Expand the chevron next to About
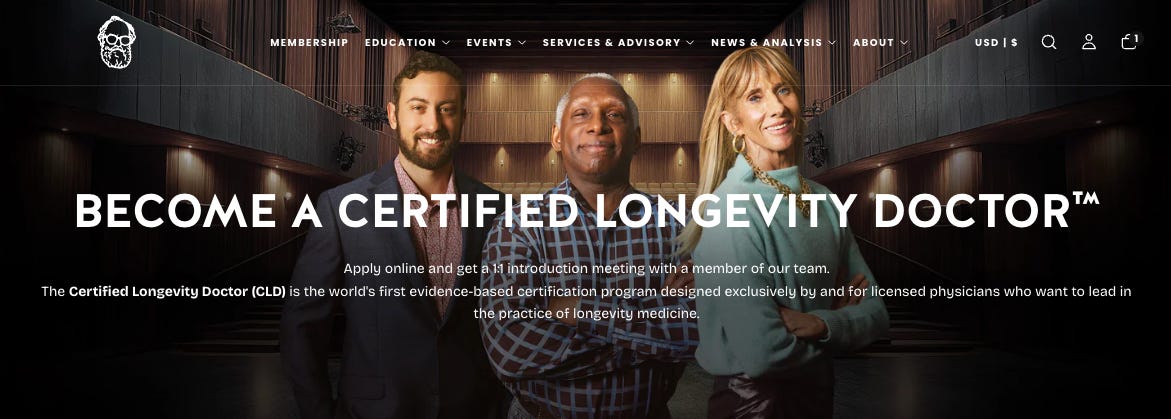 904,43
